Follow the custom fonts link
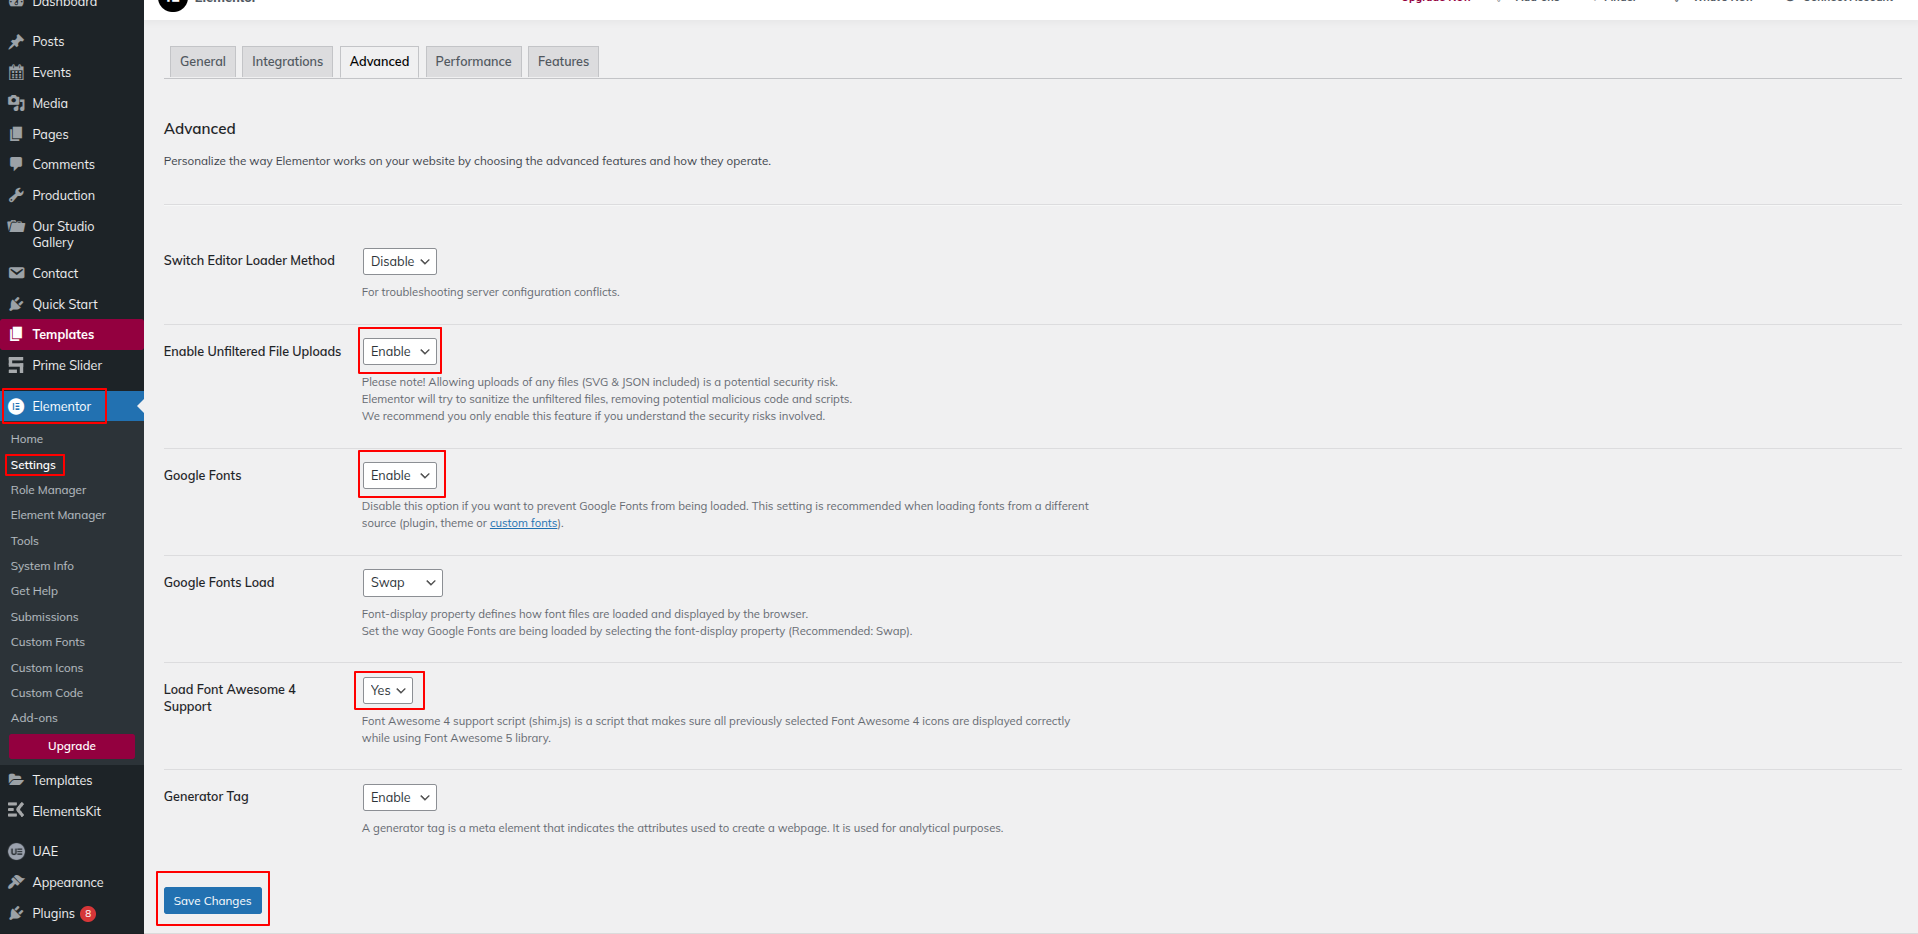 click(524, 524)
